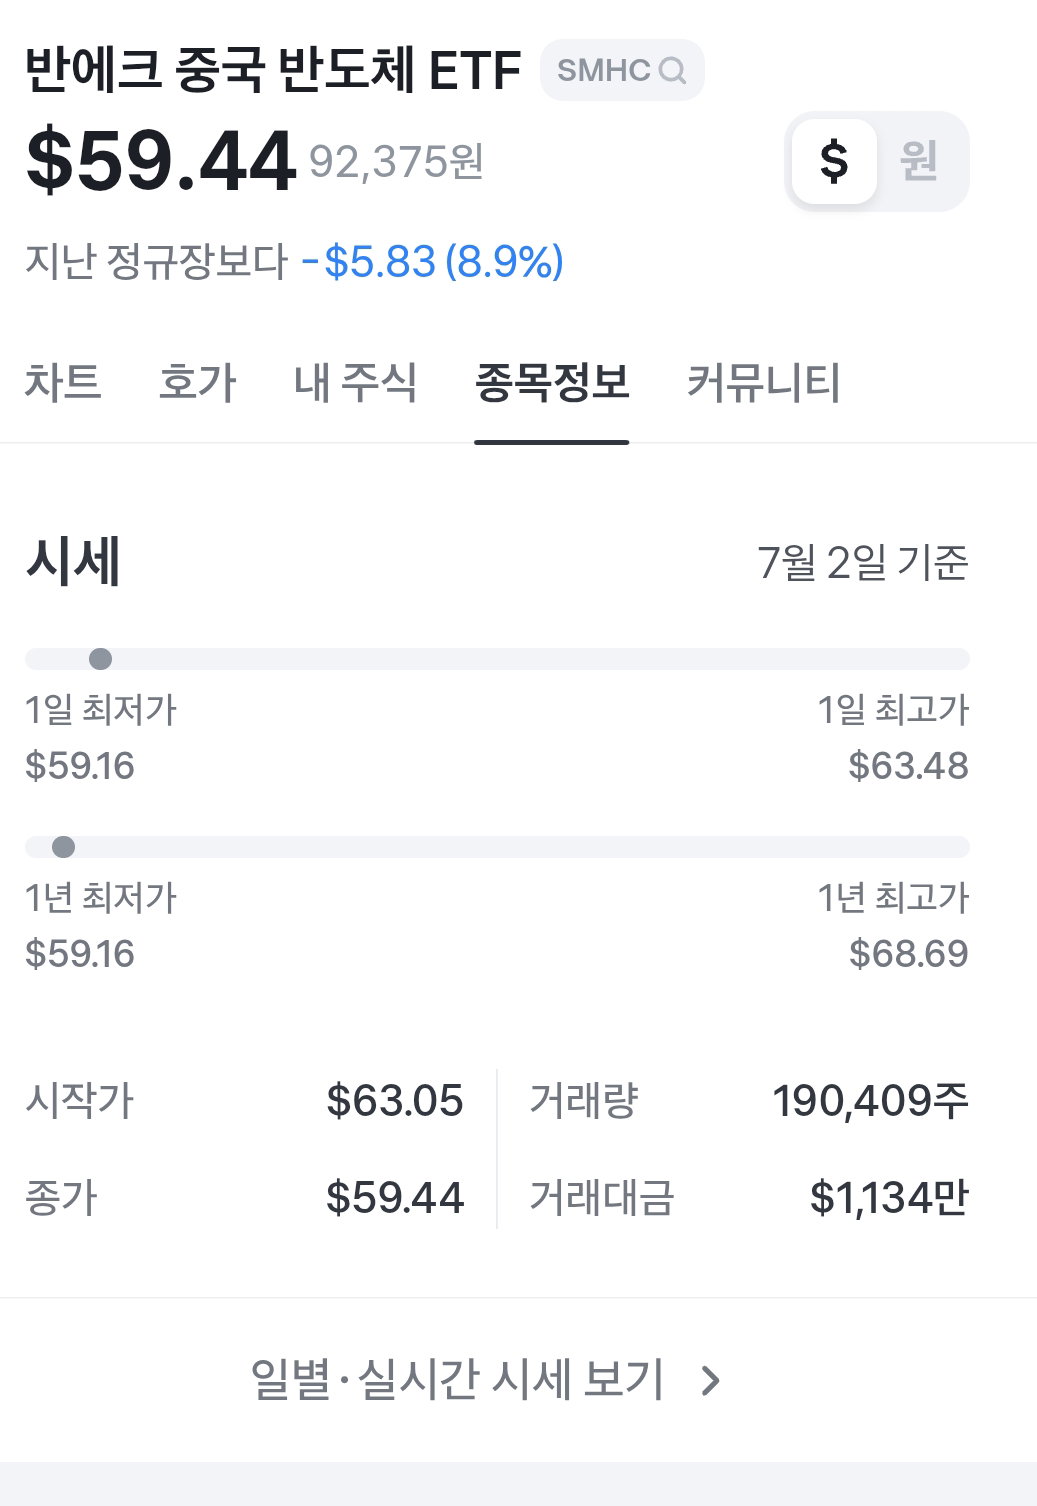Click the $59.44 current price headline

click(x=161, y=161)
